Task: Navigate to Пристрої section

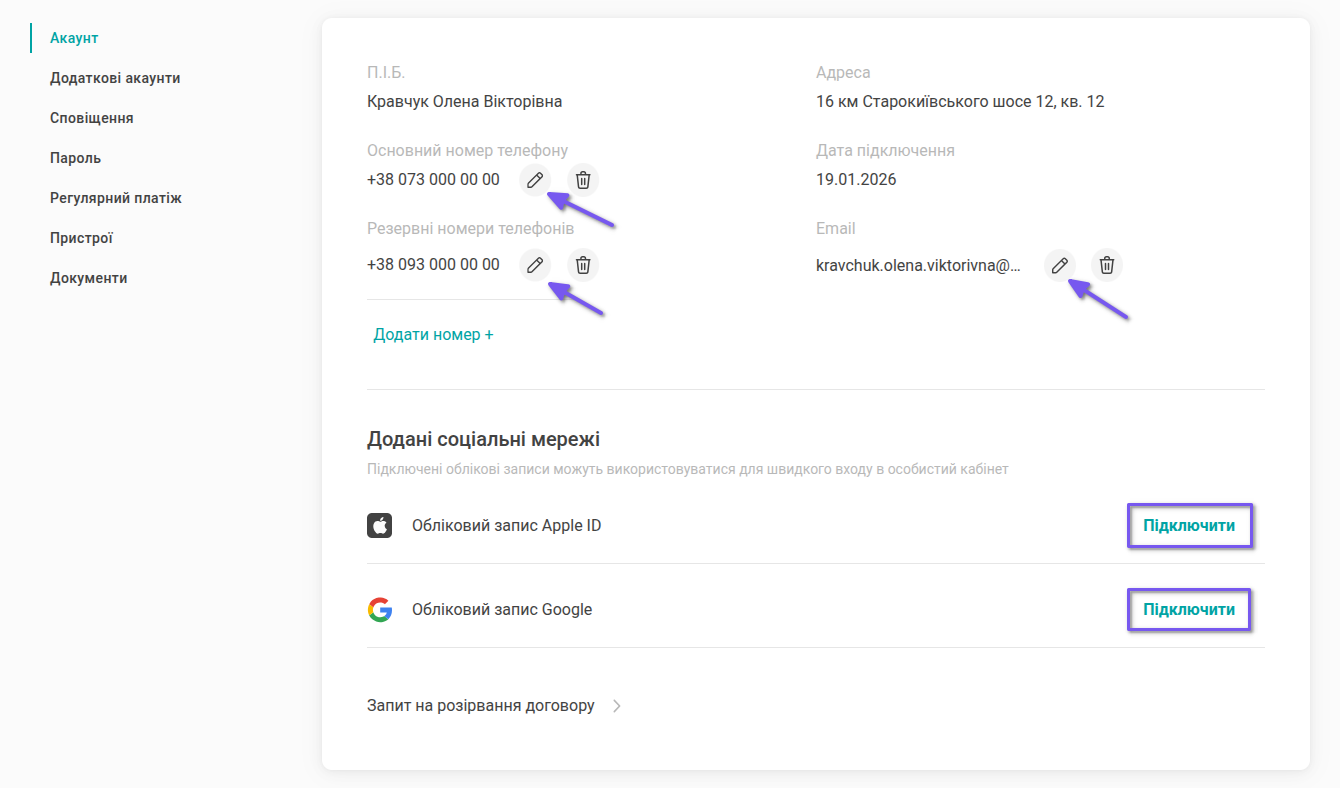Action: coord(81,238)
